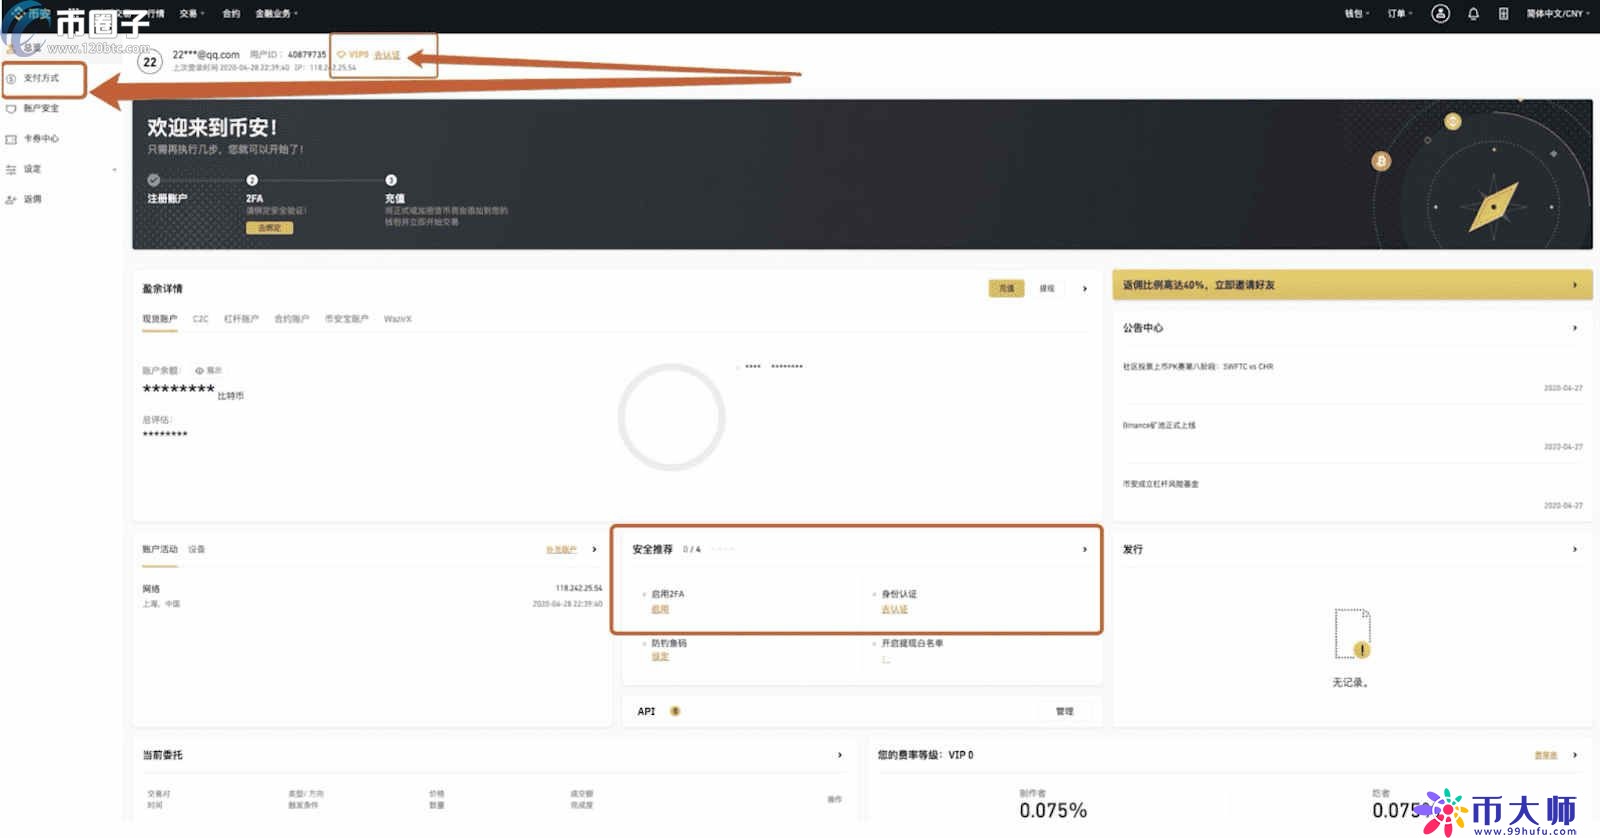
Task: Open the user profile icon in top bar
Action: click(1440, 14)
